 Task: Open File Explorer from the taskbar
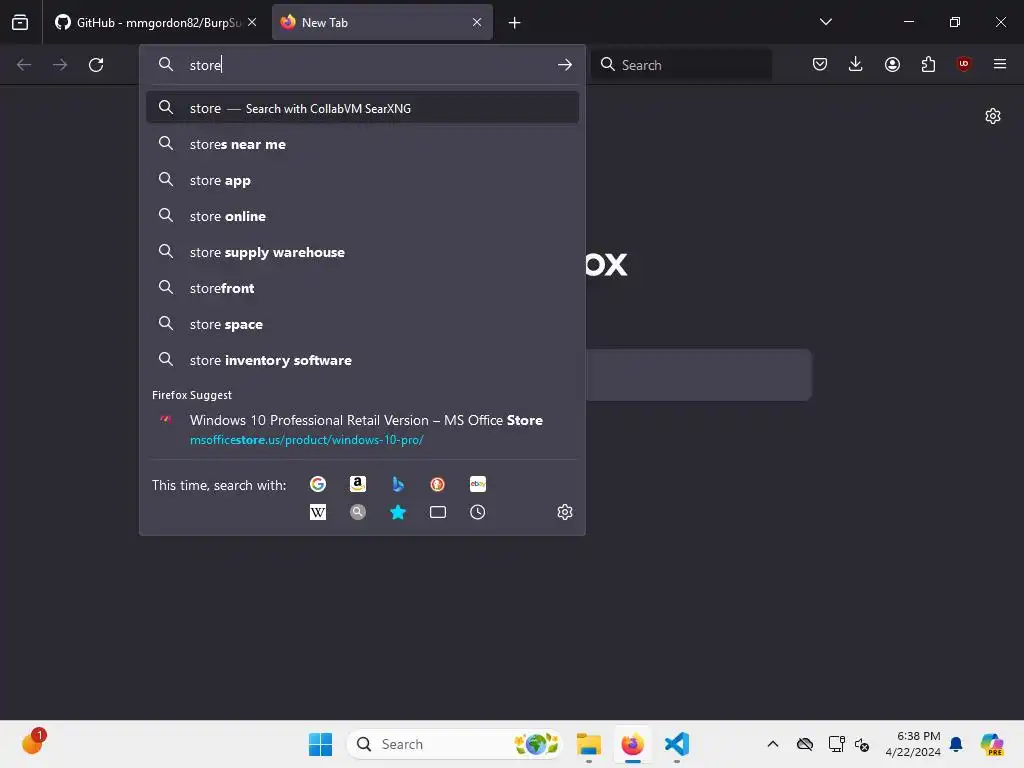[x=588, y=744]
